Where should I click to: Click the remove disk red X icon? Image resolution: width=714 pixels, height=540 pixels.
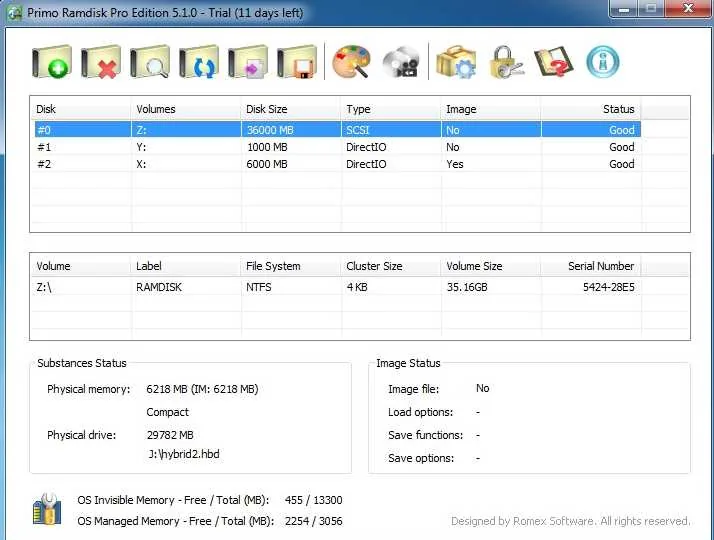click(x=101, y=61)
